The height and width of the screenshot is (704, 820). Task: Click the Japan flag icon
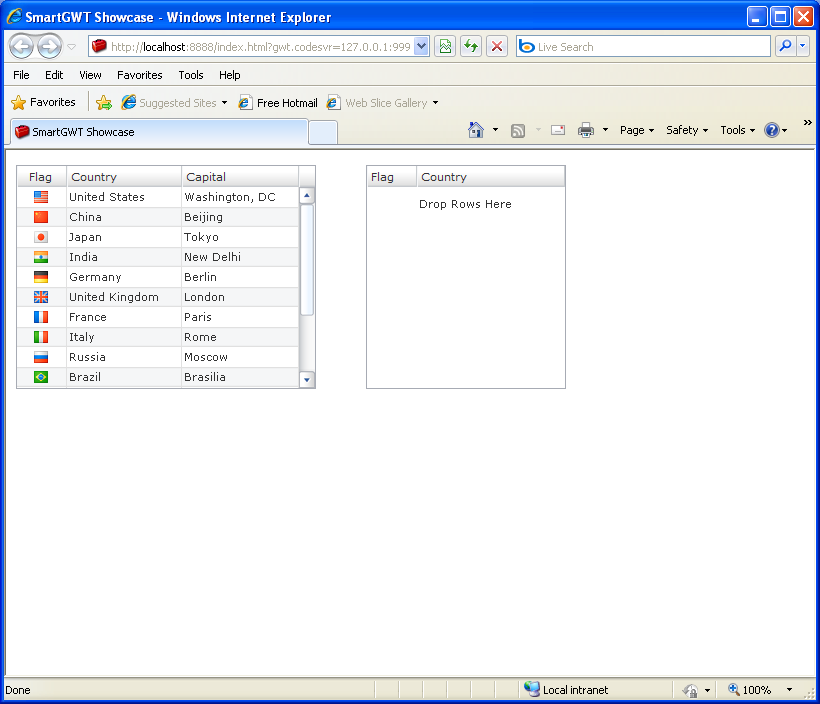pyautogui.click(x=41, y=237)
